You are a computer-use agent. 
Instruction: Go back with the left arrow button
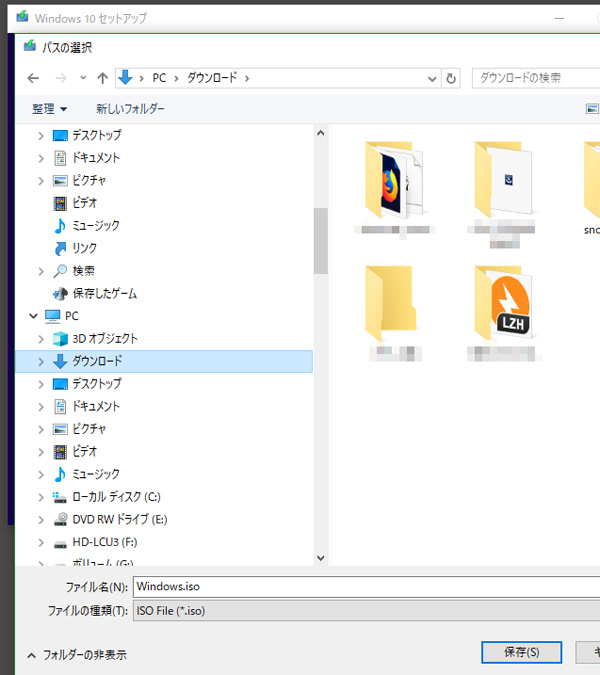[33, 78]
